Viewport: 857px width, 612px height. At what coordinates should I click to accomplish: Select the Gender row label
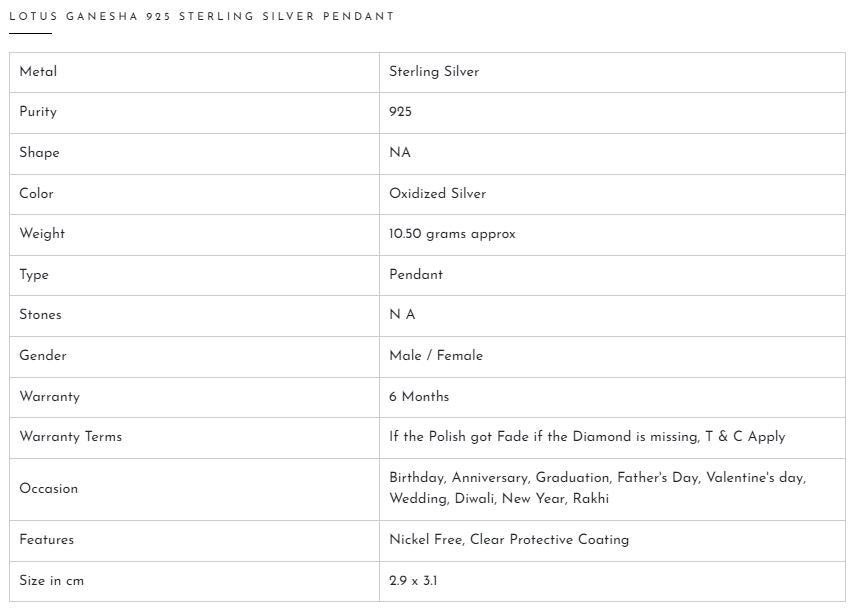[42, 355]
